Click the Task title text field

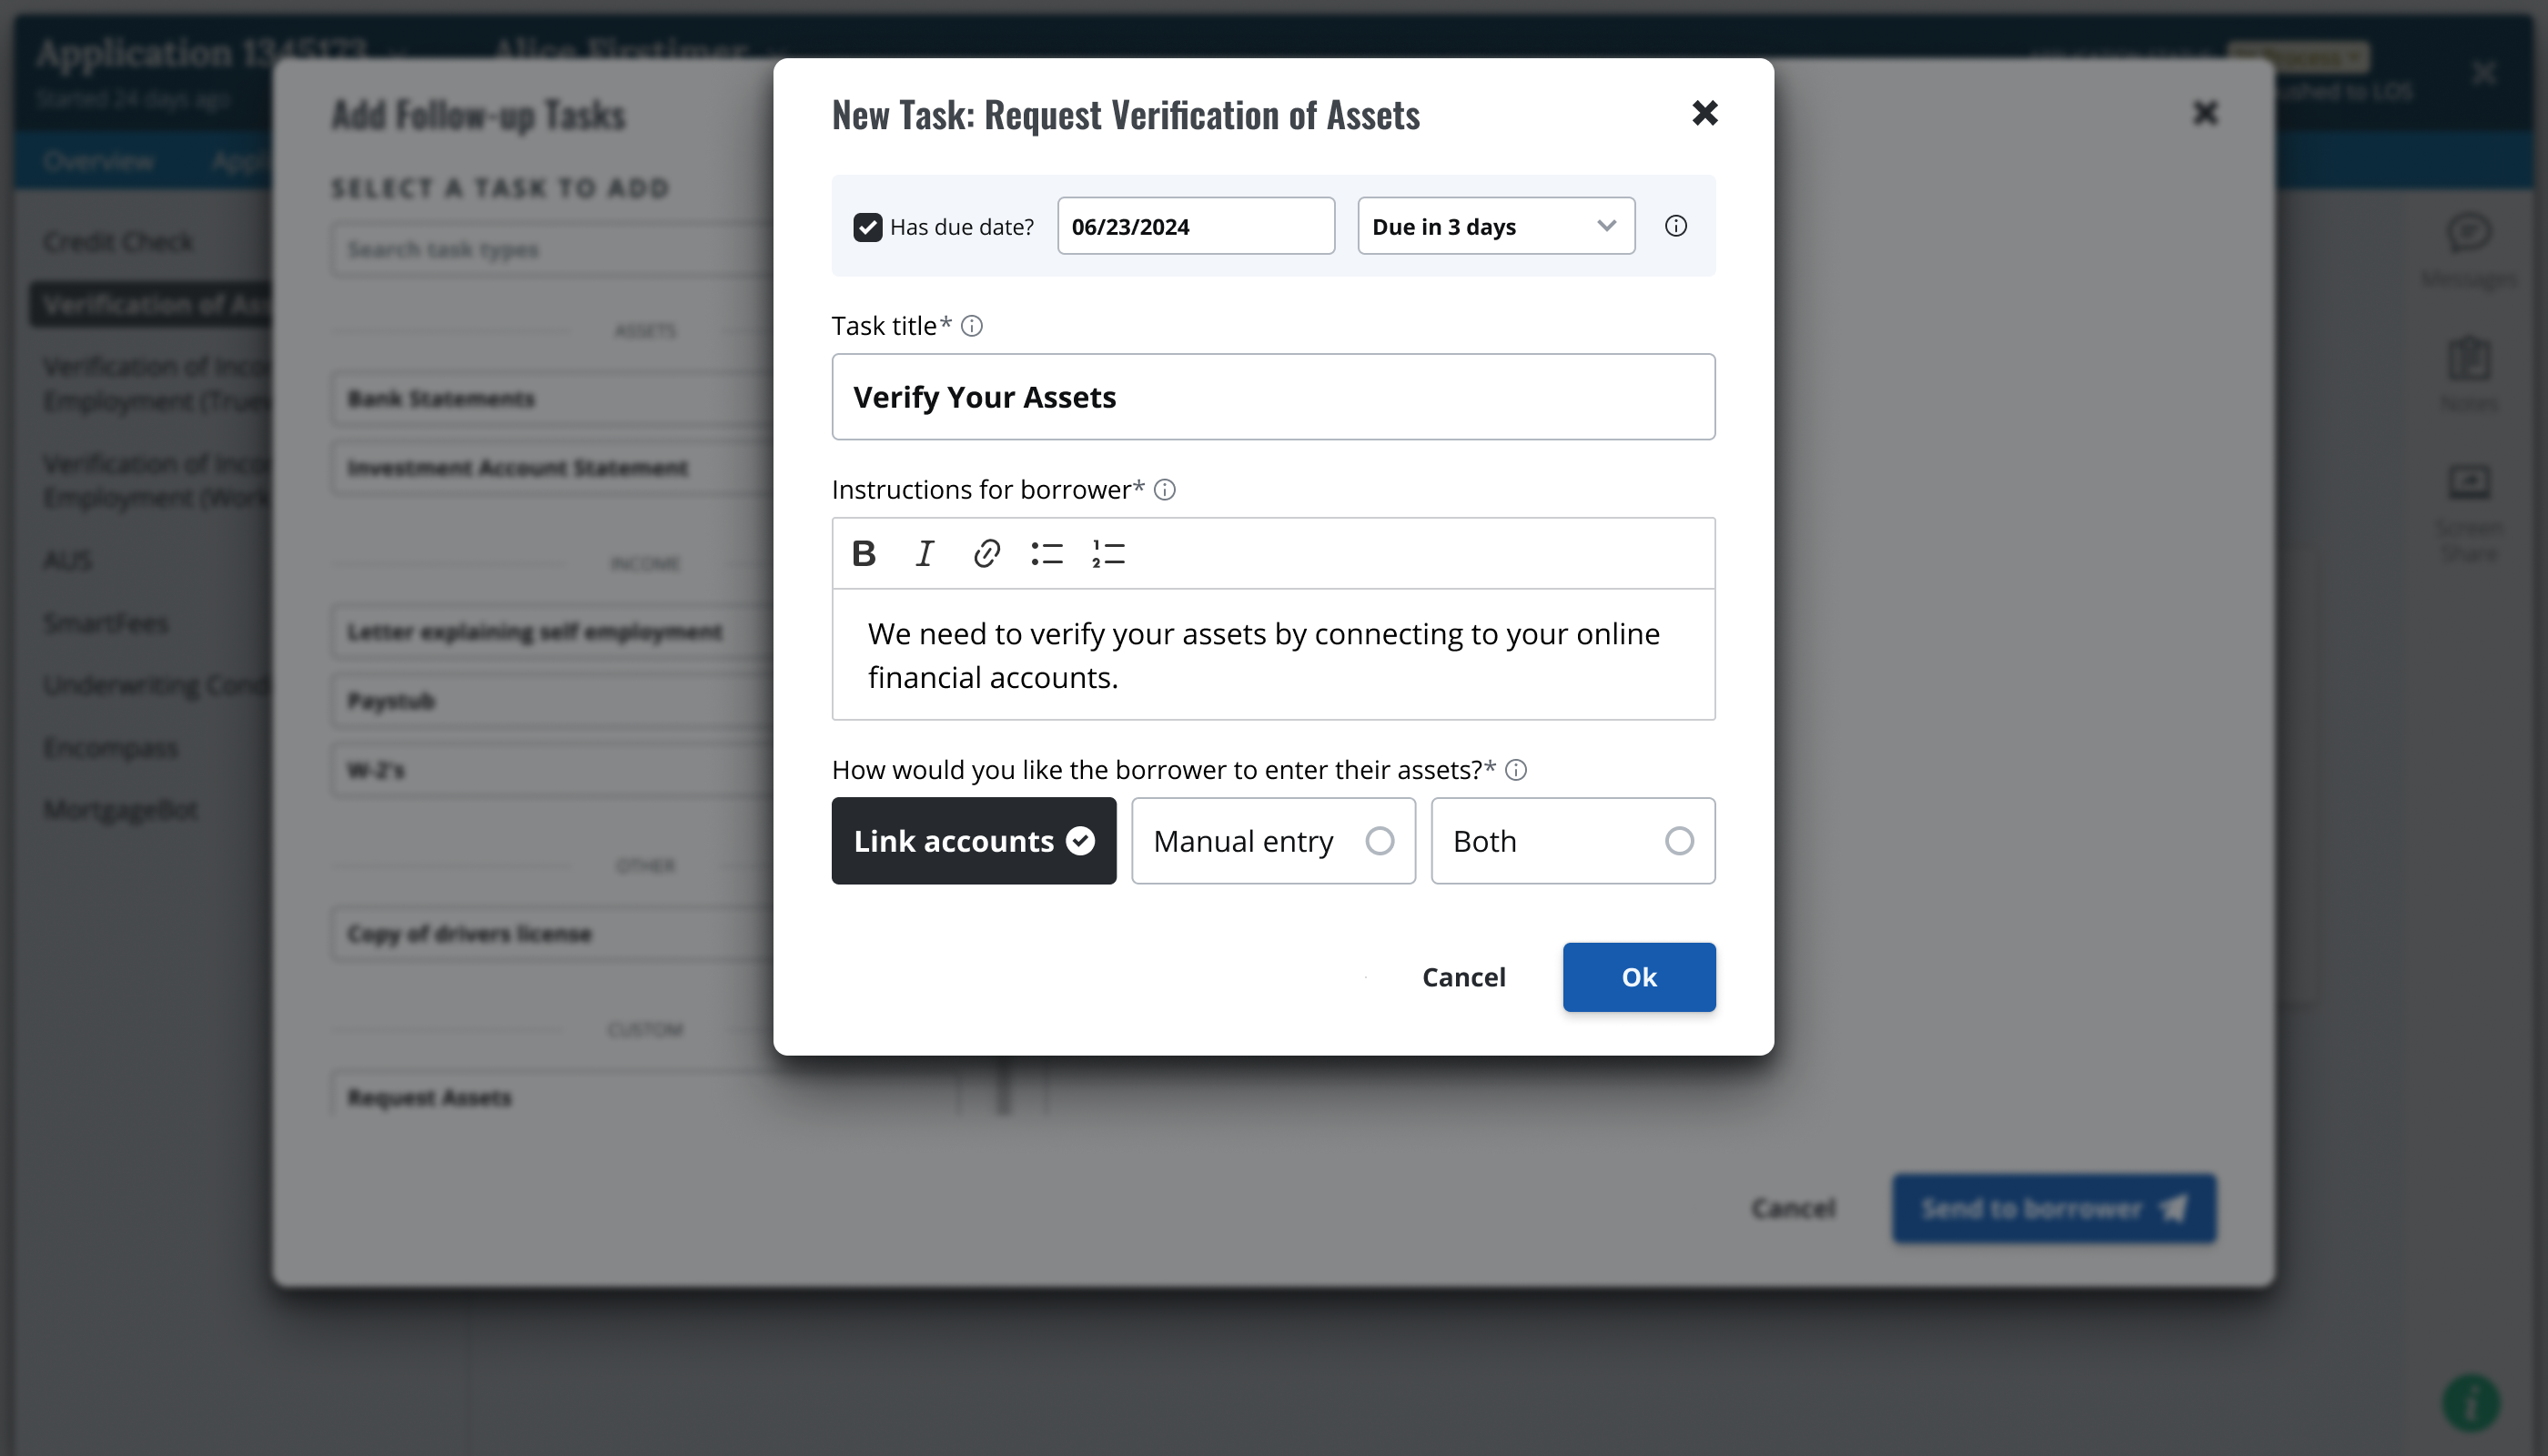(1273, 397)
